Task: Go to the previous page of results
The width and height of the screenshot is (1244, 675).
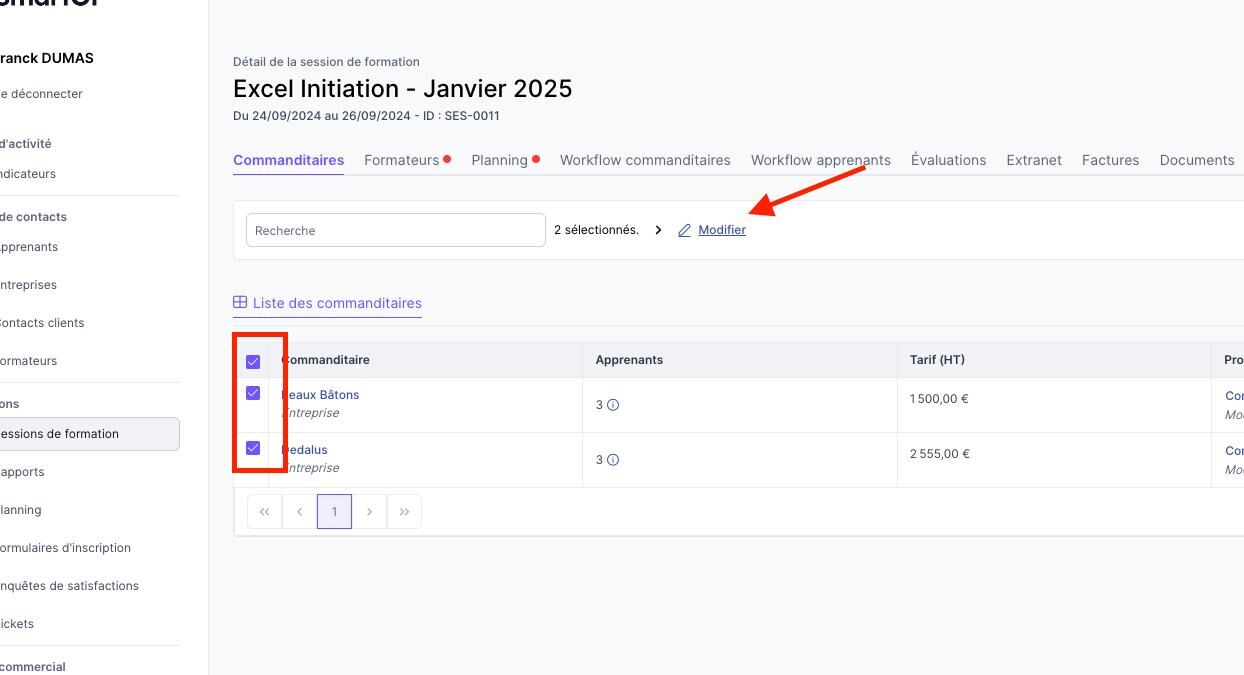Action: click(299, 512)
